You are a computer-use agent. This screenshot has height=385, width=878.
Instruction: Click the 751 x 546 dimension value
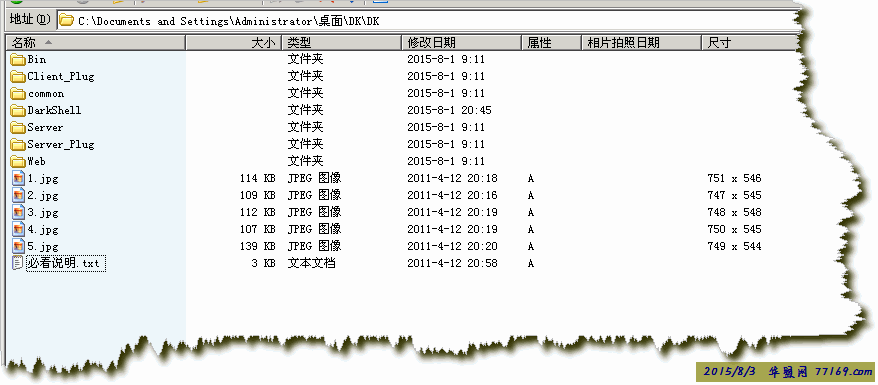pos(734,179)
